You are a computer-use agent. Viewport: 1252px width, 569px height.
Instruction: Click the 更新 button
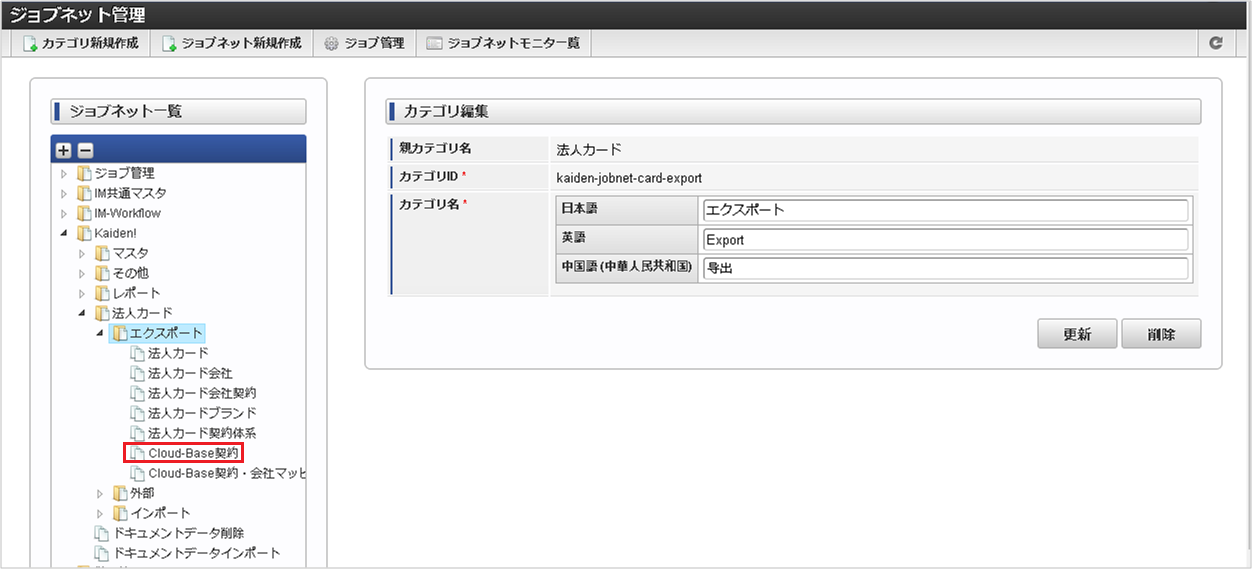click(1077, 335)
